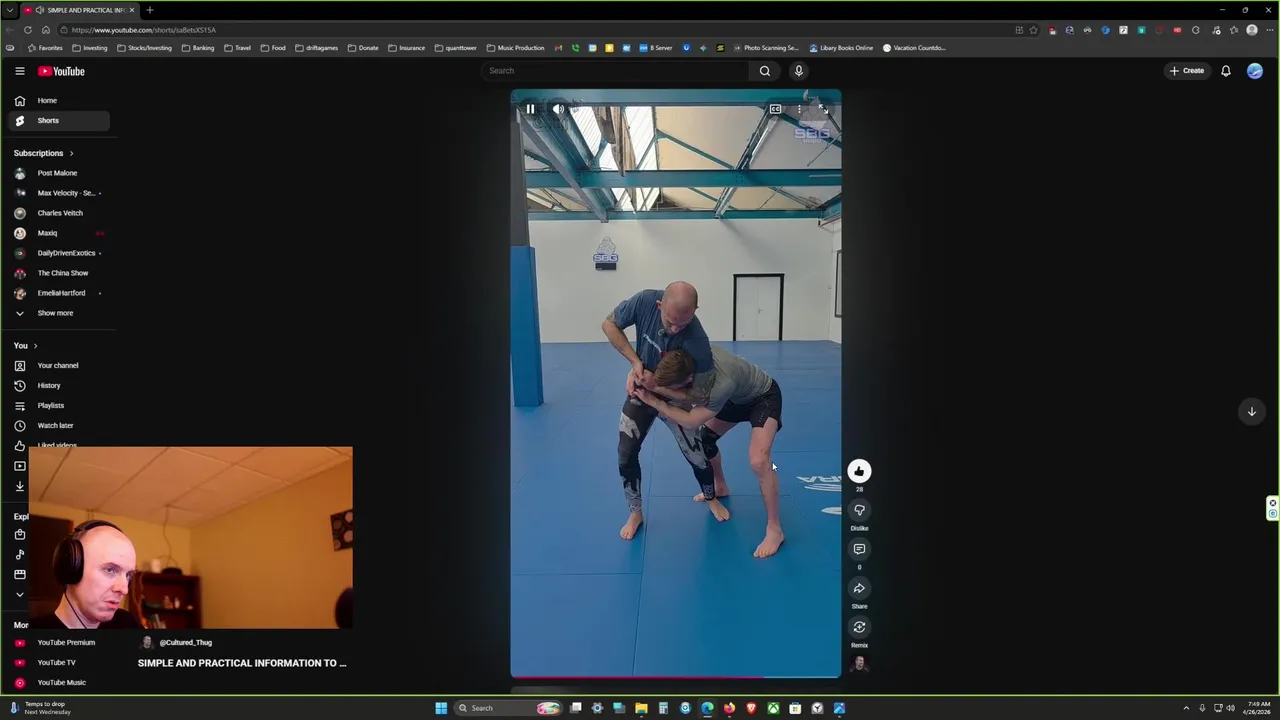Expand the You section

[25, 345]
